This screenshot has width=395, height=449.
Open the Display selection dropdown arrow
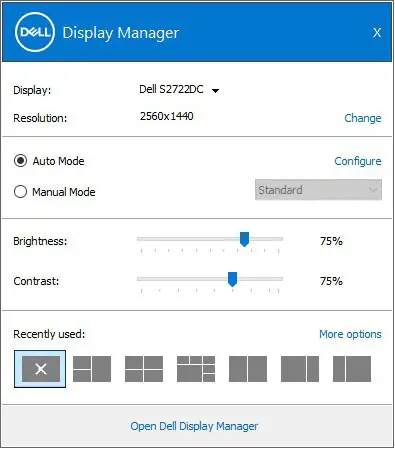(x=216, y=90)
